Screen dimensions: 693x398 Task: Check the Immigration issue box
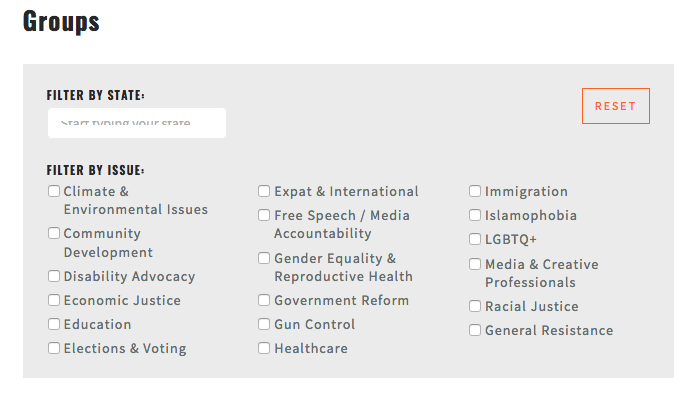[475, 191]
